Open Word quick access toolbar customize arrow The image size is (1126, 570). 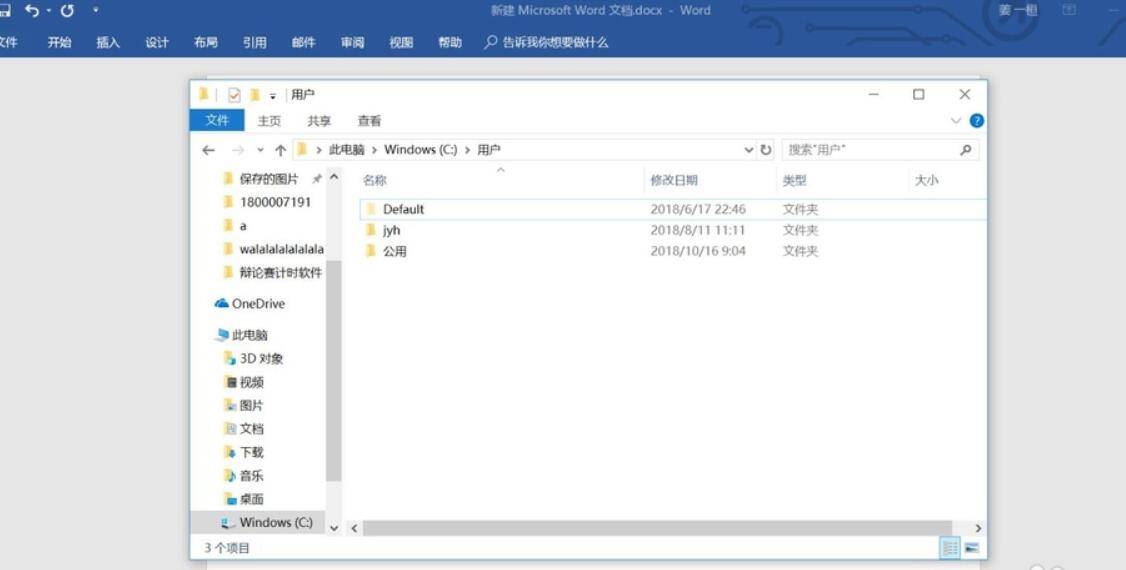point(96,10)
